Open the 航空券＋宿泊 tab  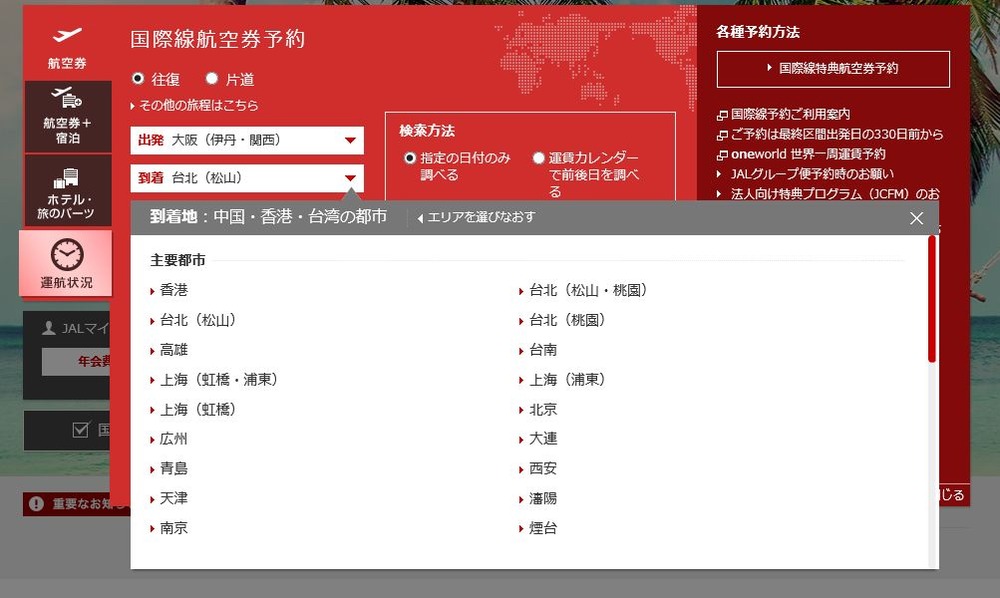tap(68, 117)
